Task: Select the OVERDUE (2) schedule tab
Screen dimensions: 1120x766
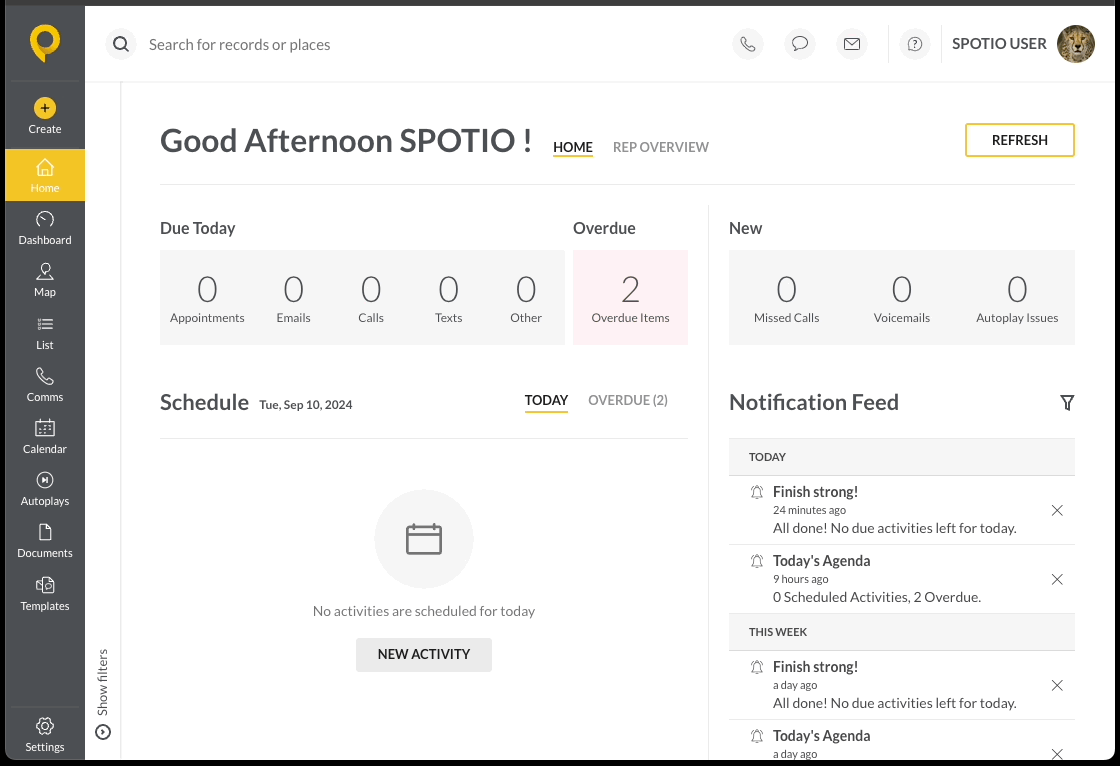Action: coord(628,401)
